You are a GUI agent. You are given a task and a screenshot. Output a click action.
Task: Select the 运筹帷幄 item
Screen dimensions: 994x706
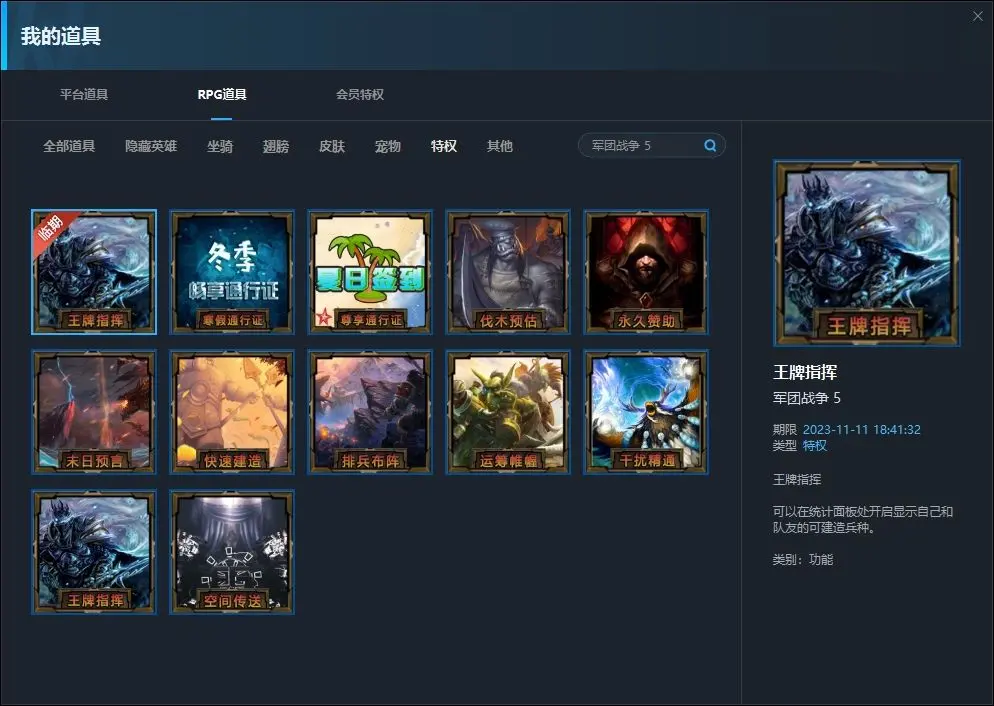click(x=508, y=412)
